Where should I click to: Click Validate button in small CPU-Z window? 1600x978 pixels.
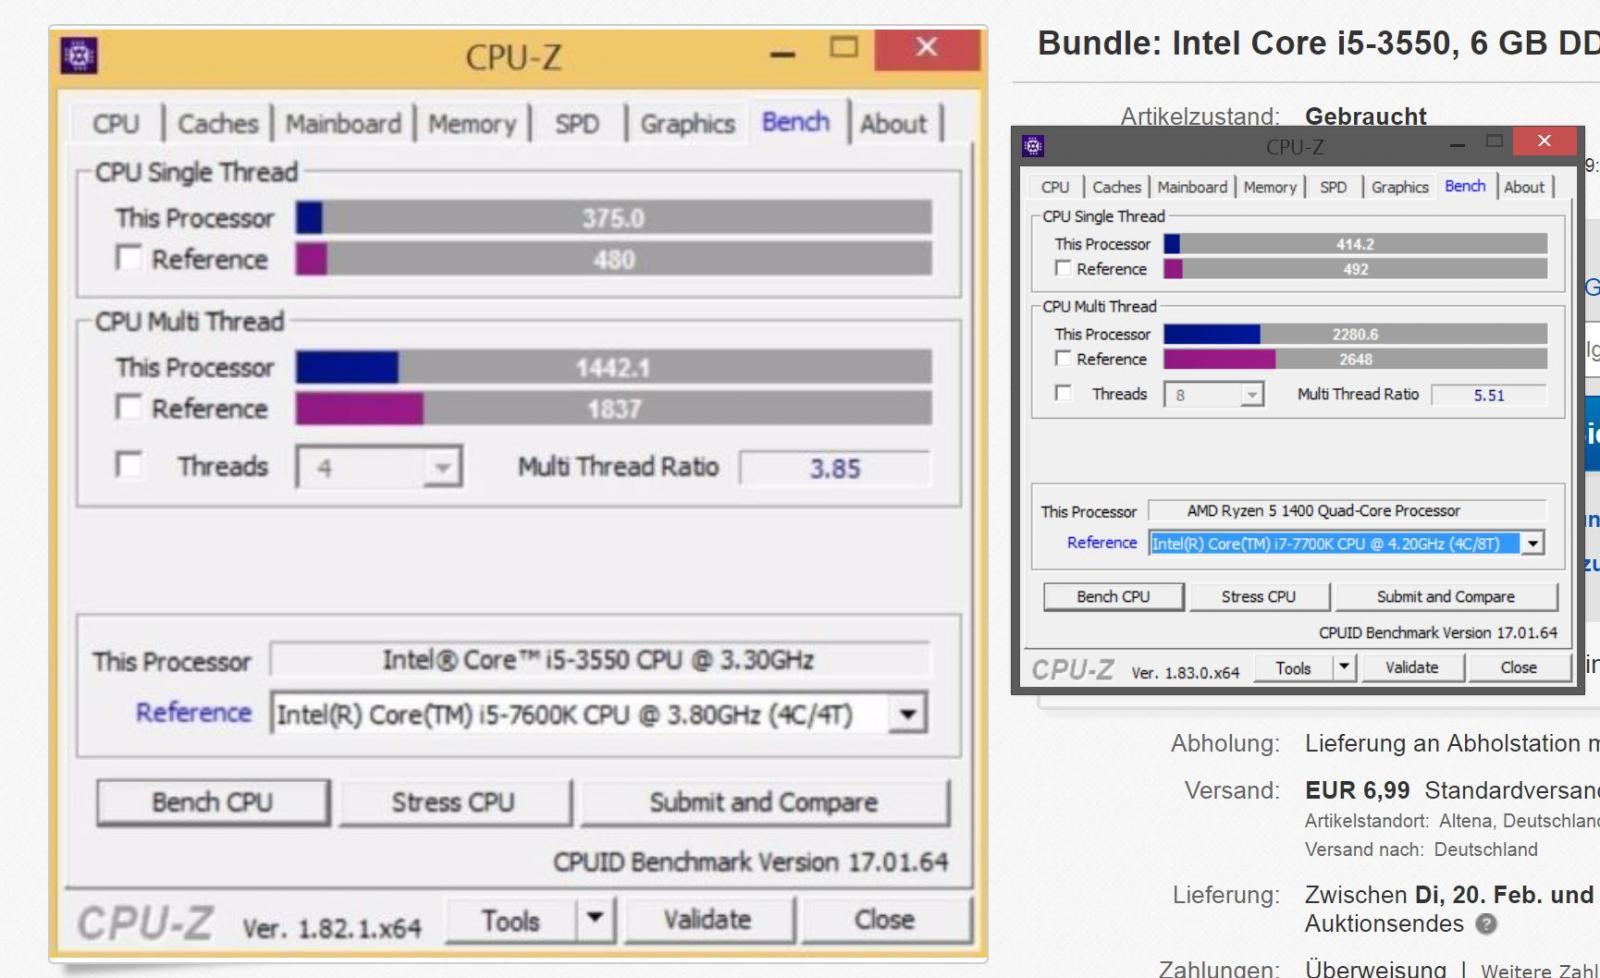(x=1412, y=667)
